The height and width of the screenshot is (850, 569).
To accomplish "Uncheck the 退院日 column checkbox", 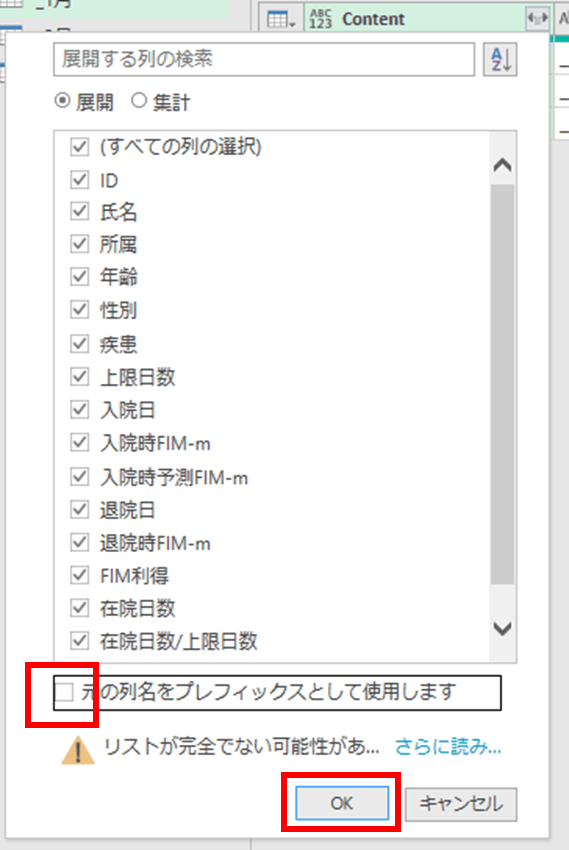I will coord(80,510).
